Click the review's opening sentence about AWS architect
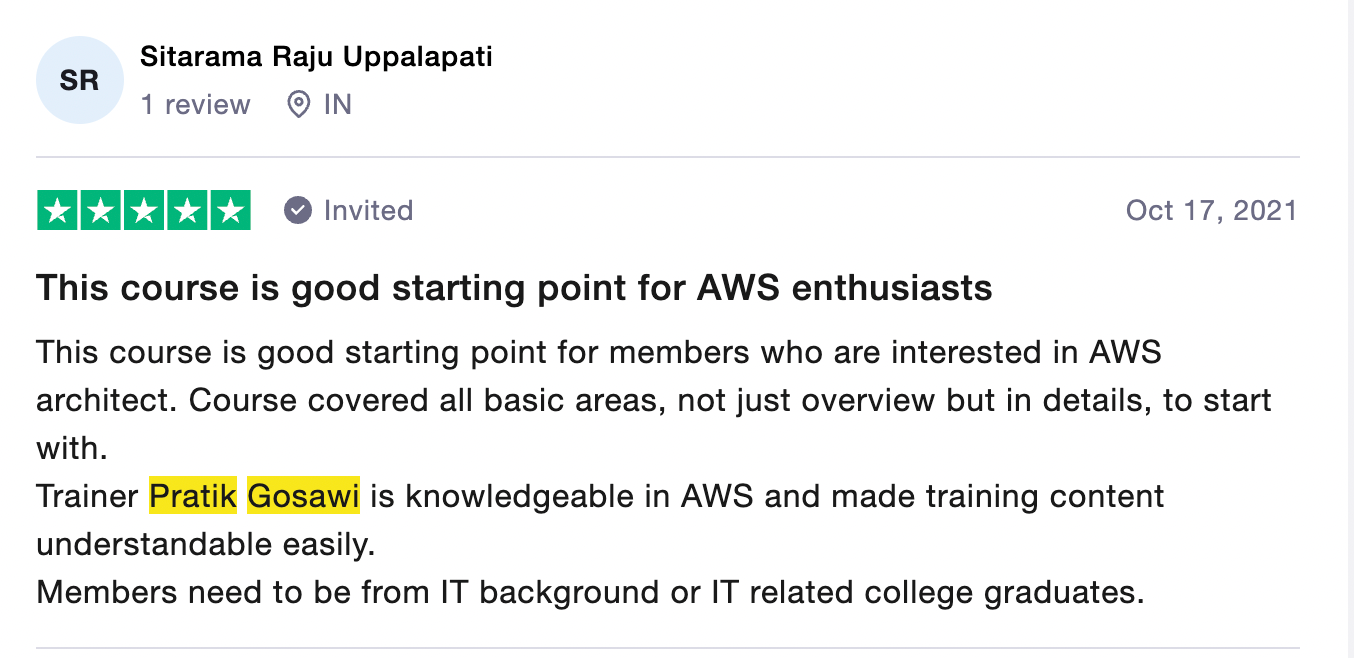 tap(598, 352)
